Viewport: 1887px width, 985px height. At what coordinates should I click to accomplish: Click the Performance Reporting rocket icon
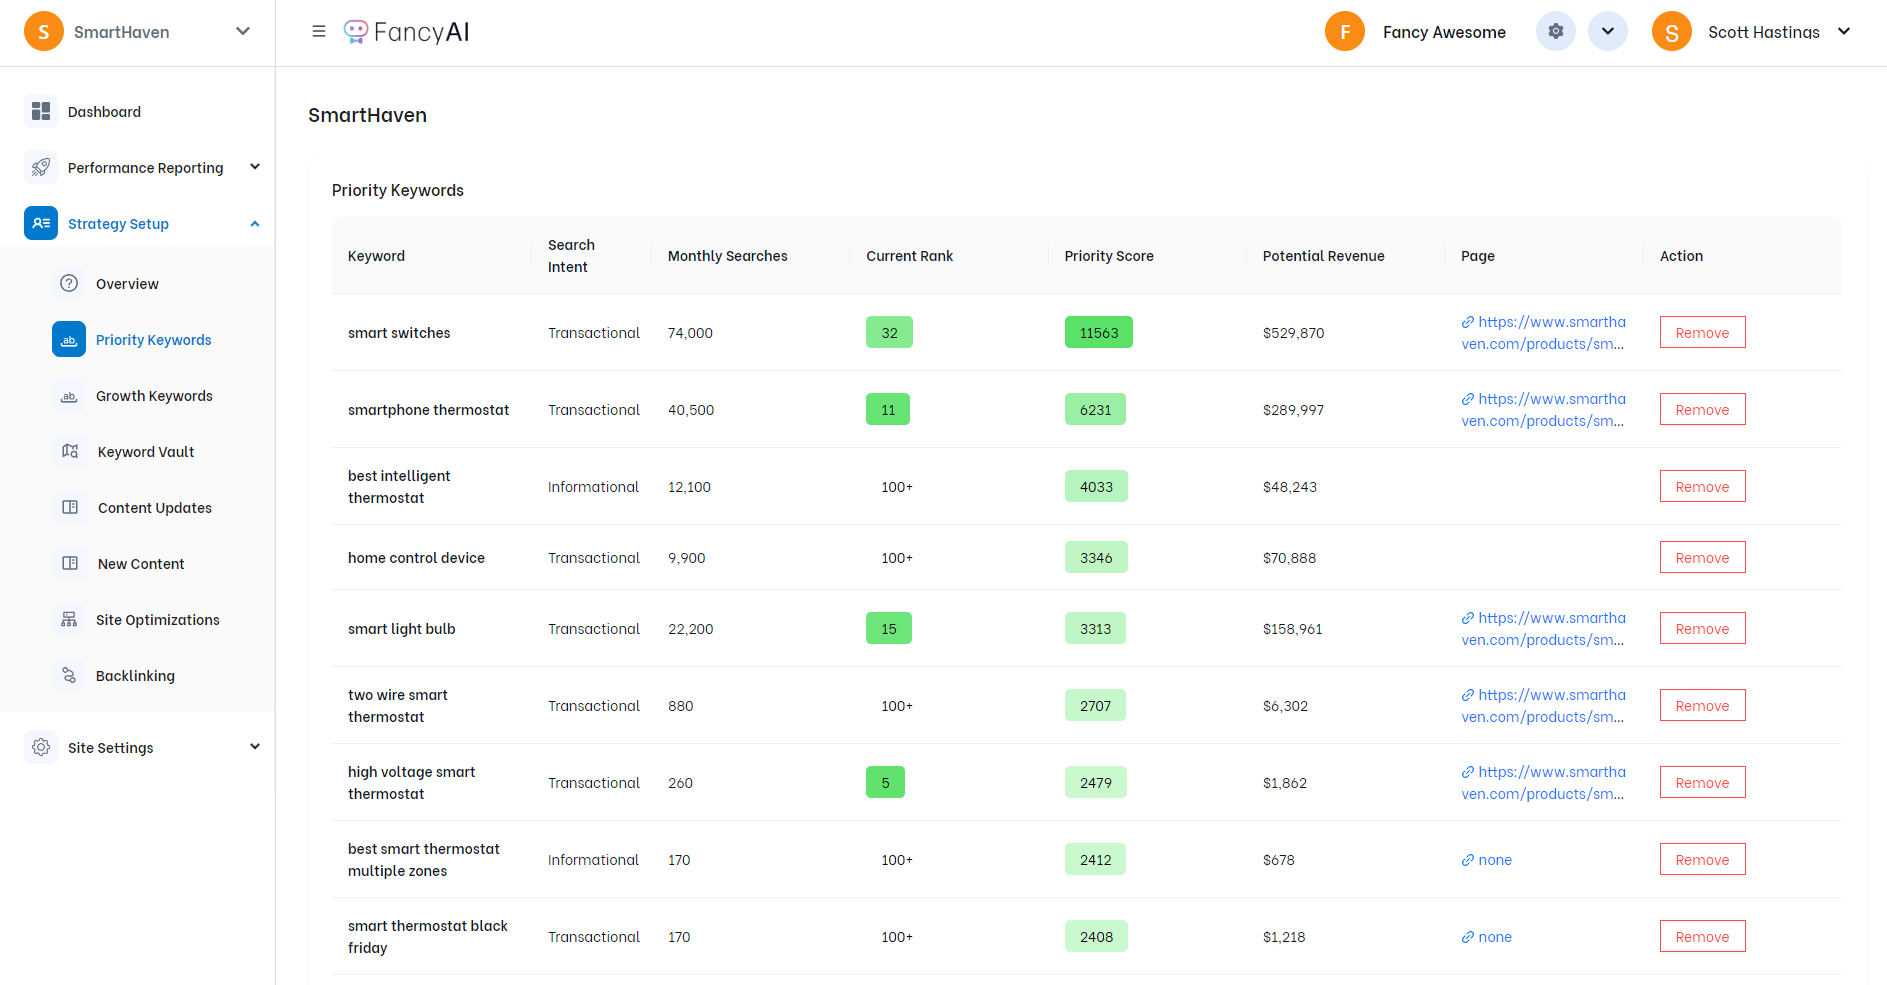(41, 167)
